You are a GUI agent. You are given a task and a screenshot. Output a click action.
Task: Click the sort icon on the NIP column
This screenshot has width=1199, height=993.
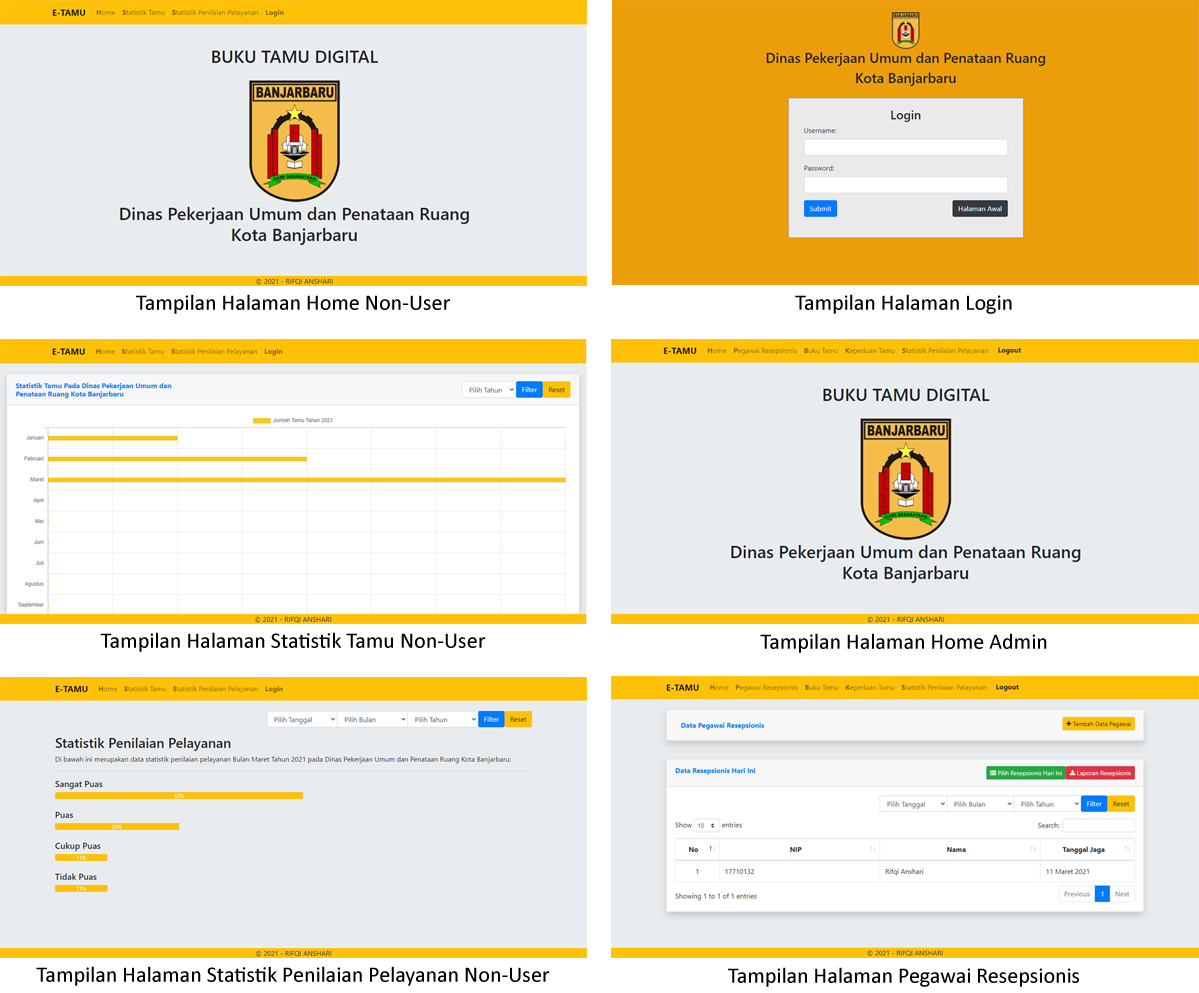click(872, 849)
